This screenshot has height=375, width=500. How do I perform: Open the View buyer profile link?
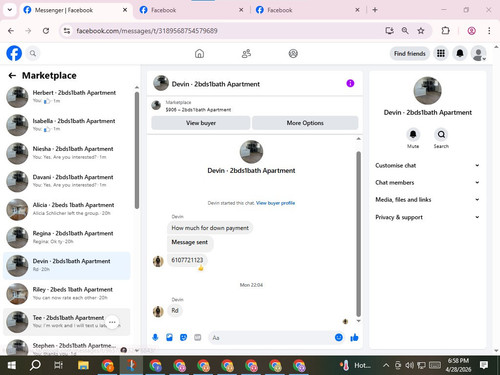point(275,203)
